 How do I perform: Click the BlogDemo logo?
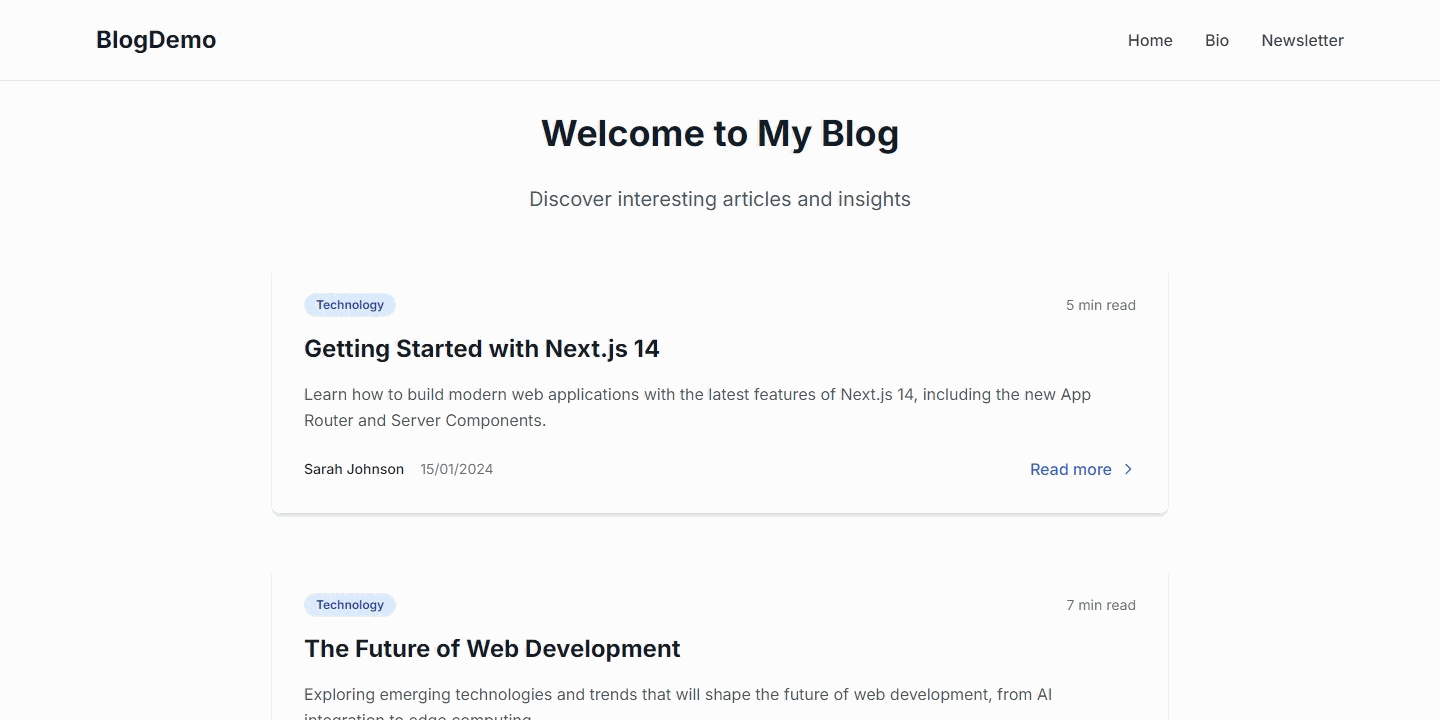(155, 40)
